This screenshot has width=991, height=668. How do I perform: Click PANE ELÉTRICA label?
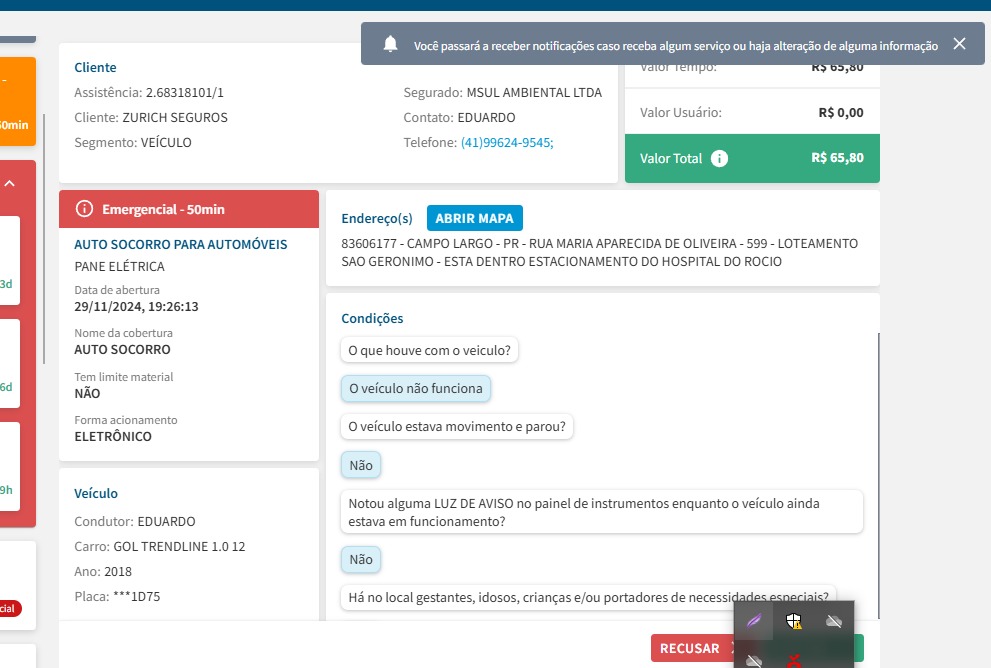point(119,267)
